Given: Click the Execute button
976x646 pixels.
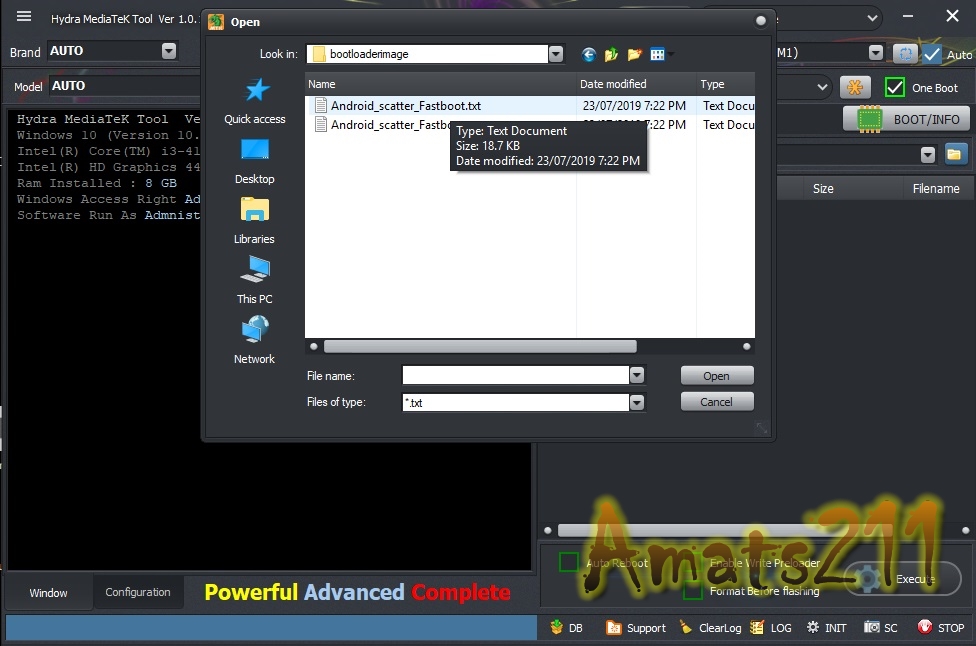Looking at the screenshot, I should [x=902, y=579].
